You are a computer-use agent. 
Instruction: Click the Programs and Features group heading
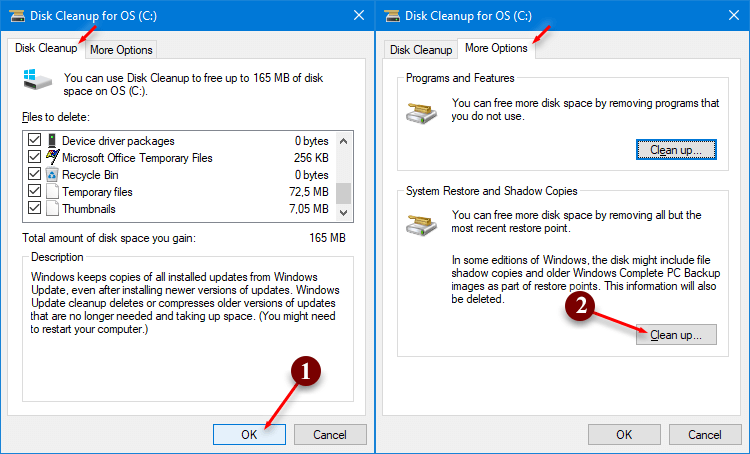click(460, 78)
